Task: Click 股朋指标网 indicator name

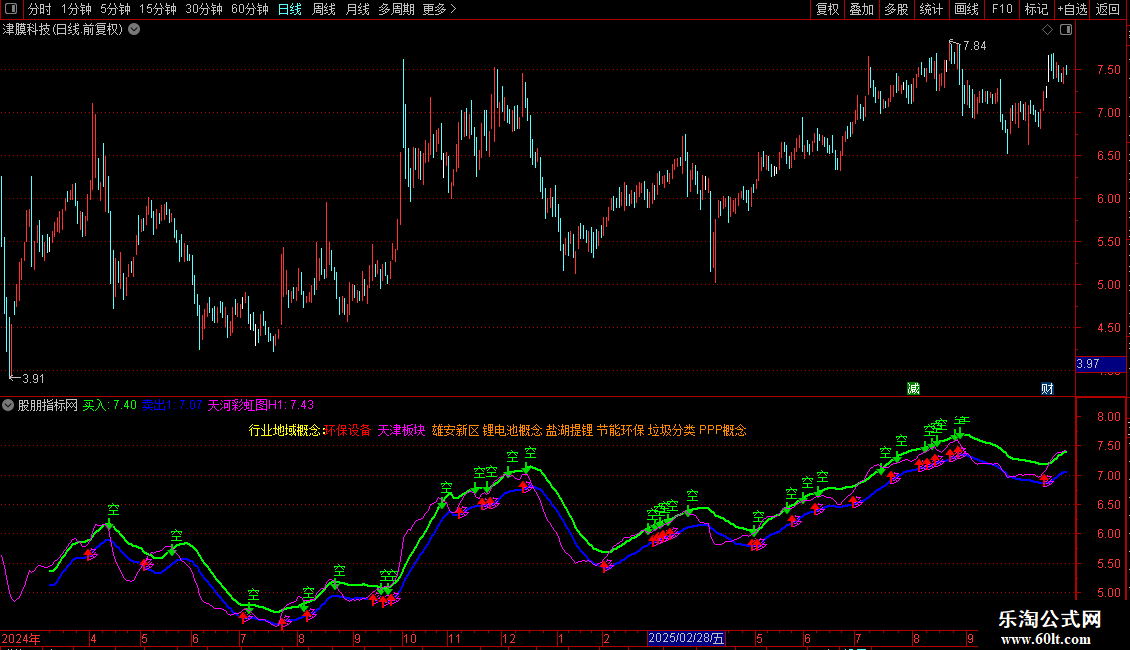Action: [x=48, y=405]
